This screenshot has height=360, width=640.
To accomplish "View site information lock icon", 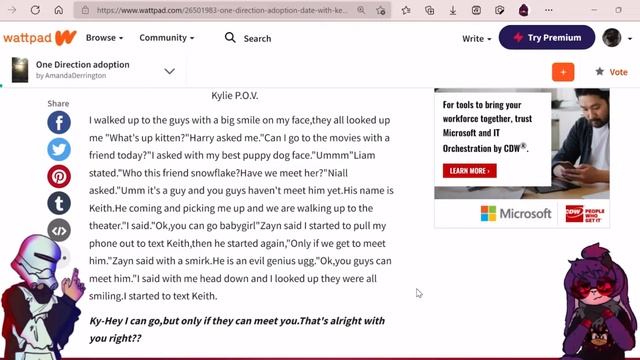I will pyautogui.click(x=85, y=10).
